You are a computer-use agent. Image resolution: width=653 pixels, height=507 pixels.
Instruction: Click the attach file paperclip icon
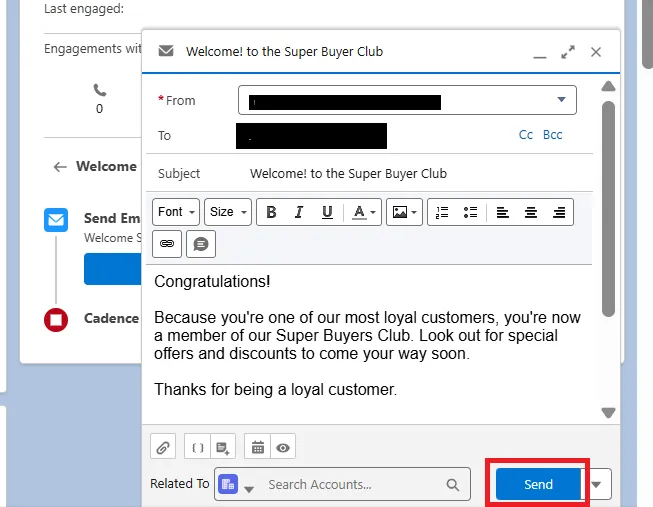pyautogui.click(x=163, y=448)
